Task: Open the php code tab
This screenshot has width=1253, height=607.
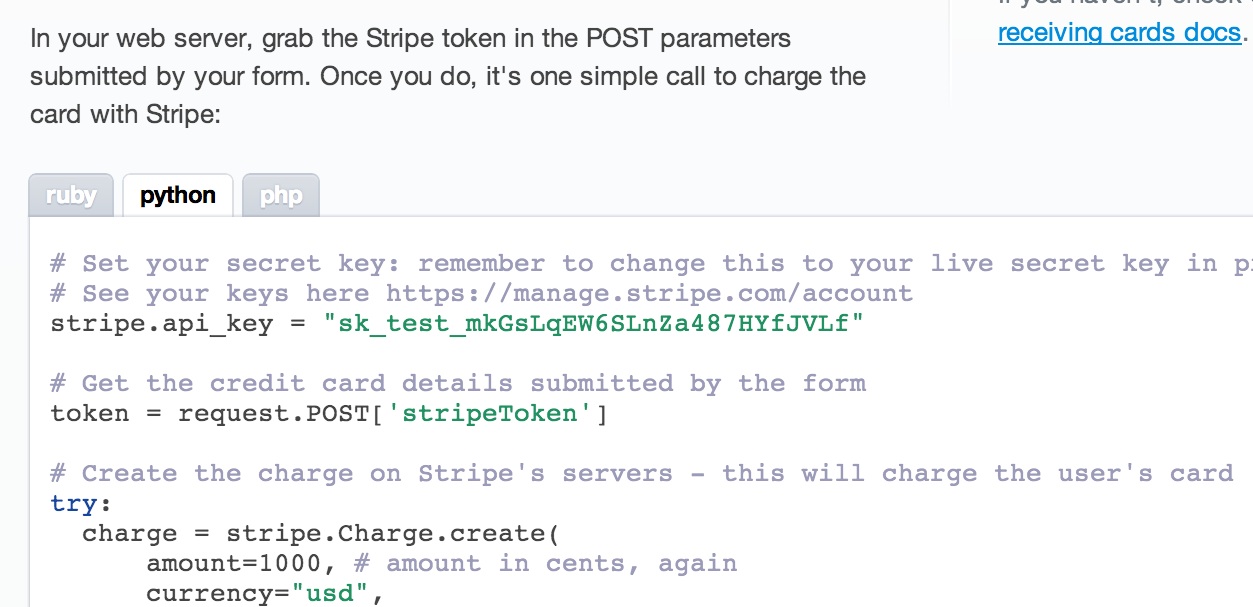Action: click(281, 196)
